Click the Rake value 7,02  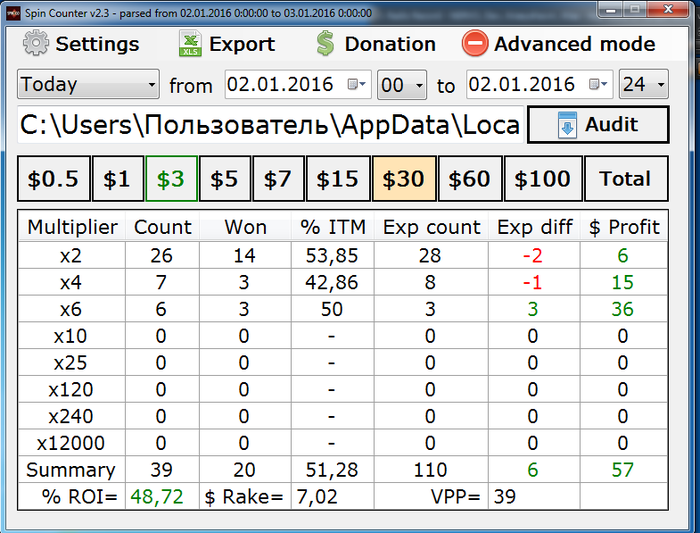(317, 497)
